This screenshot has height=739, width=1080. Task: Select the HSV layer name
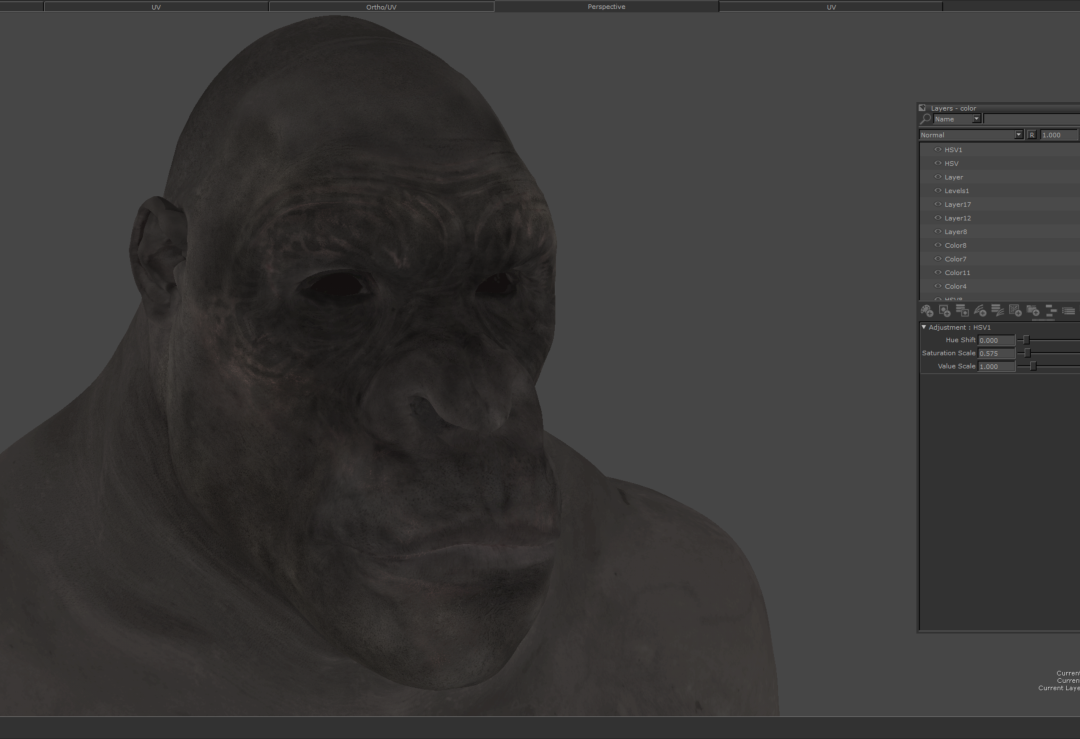(951, 163)
